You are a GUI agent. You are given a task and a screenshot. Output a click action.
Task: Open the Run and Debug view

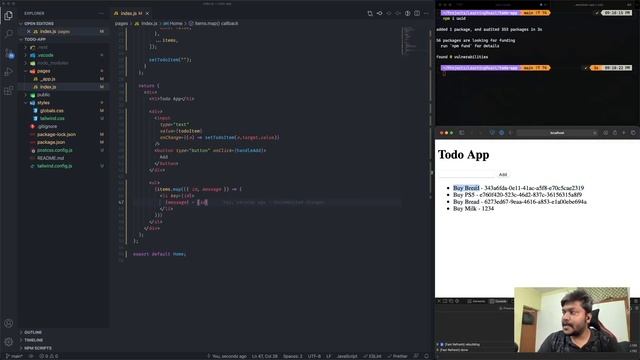tap(8, 72)
